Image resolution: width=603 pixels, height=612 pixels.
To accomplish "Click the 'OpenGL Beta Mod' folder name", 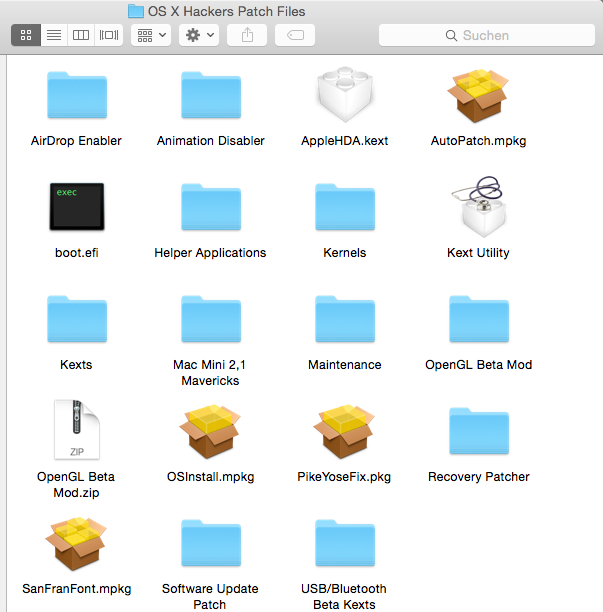I will pos(478,365).
